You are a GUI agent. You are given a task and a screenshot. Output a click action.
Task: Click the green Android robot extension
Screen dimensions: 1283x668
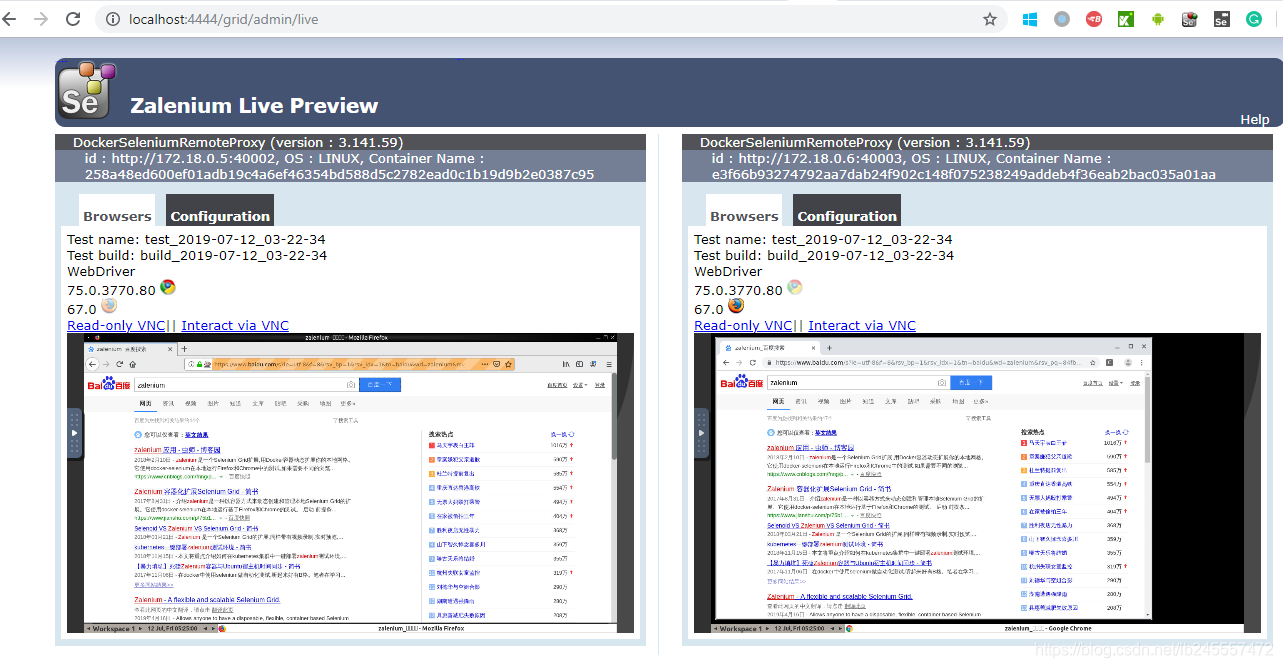[x=1158, y=19]
